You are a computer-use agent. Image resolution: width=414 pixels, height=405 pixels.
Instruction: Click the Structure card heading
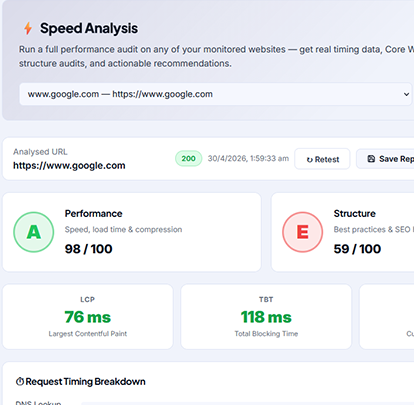[355, 214]
